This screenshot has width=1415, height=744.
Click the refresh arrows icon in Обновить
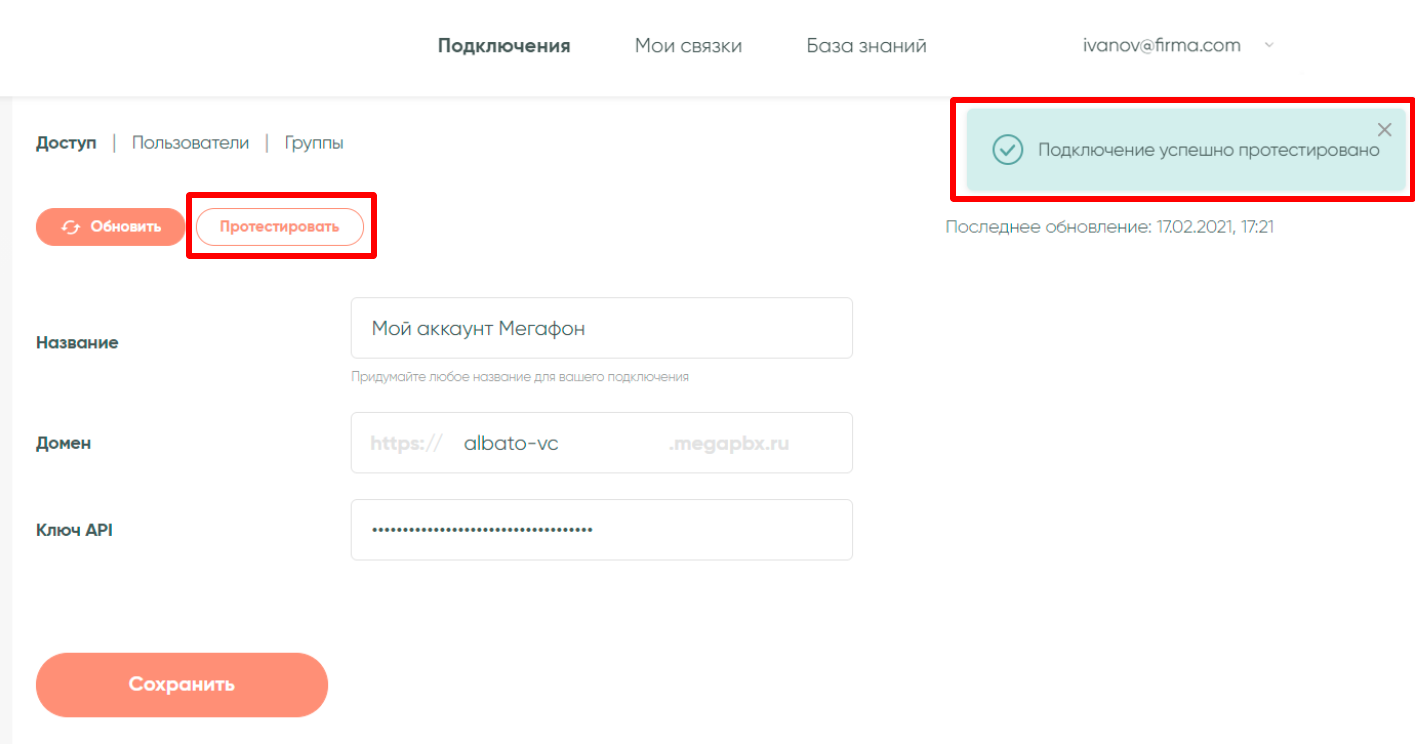coord(70,227)
